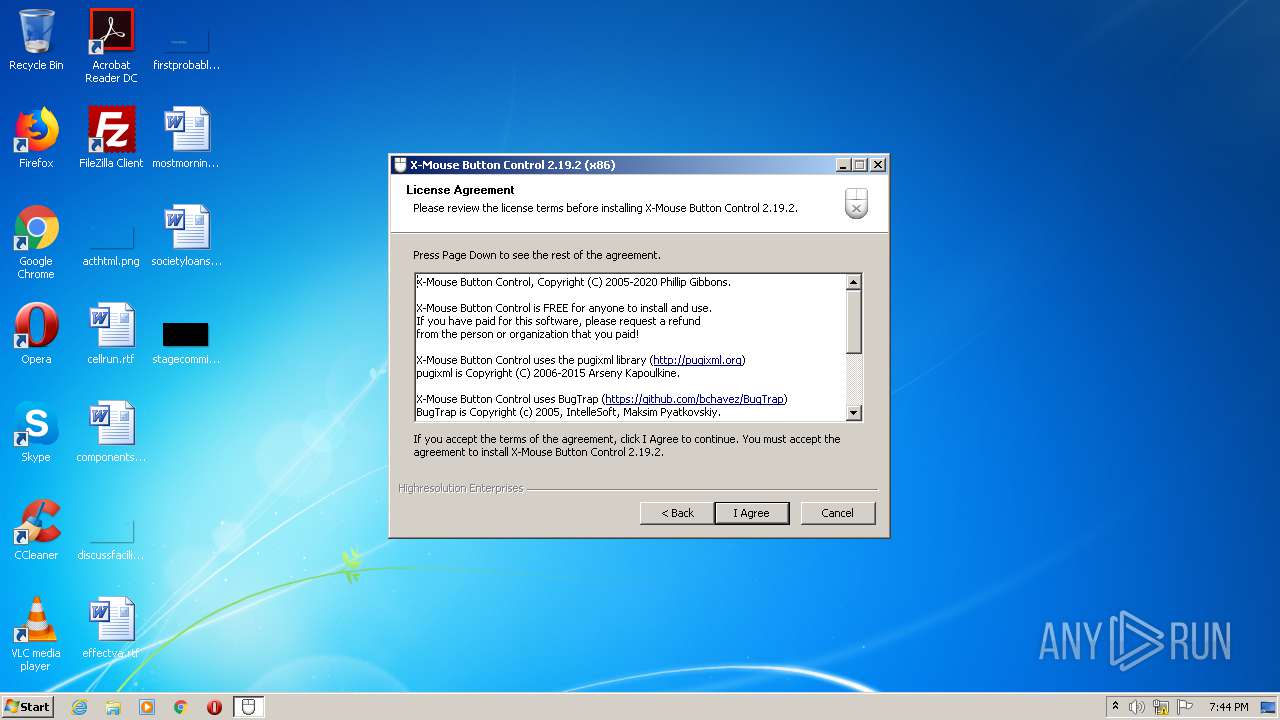Open the pugixml.org link
Image resolution: width=1280 pixels, height=720 pixels.
coord(697,360)
